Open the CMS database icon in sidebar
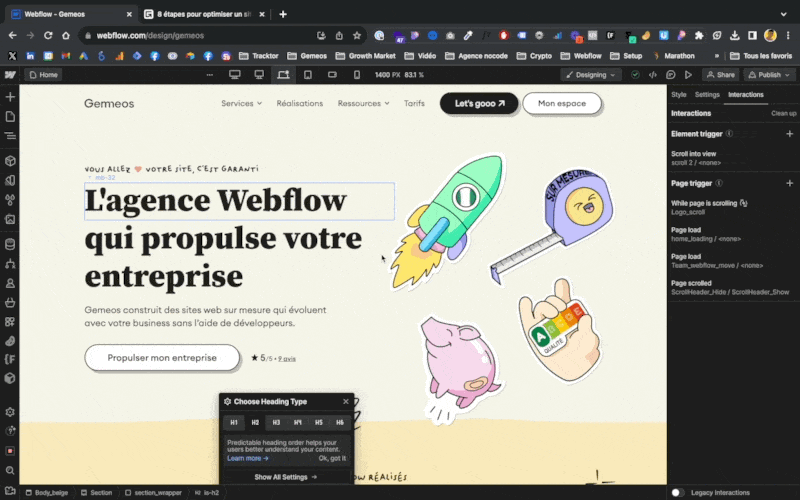This screenshot has width=800, height=500. 10,244
